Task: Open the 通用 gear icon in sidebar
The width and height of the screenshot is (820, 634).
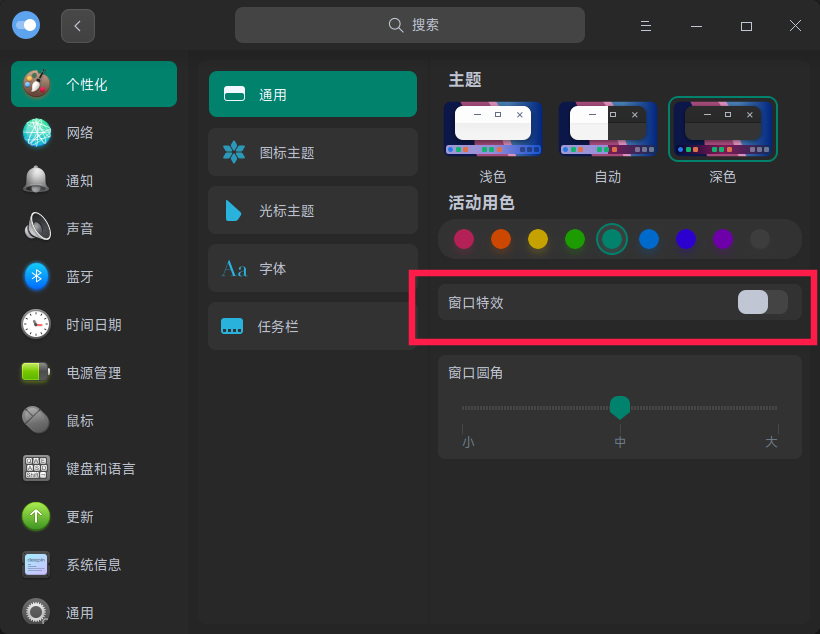Action: click(x=36, y=612)
